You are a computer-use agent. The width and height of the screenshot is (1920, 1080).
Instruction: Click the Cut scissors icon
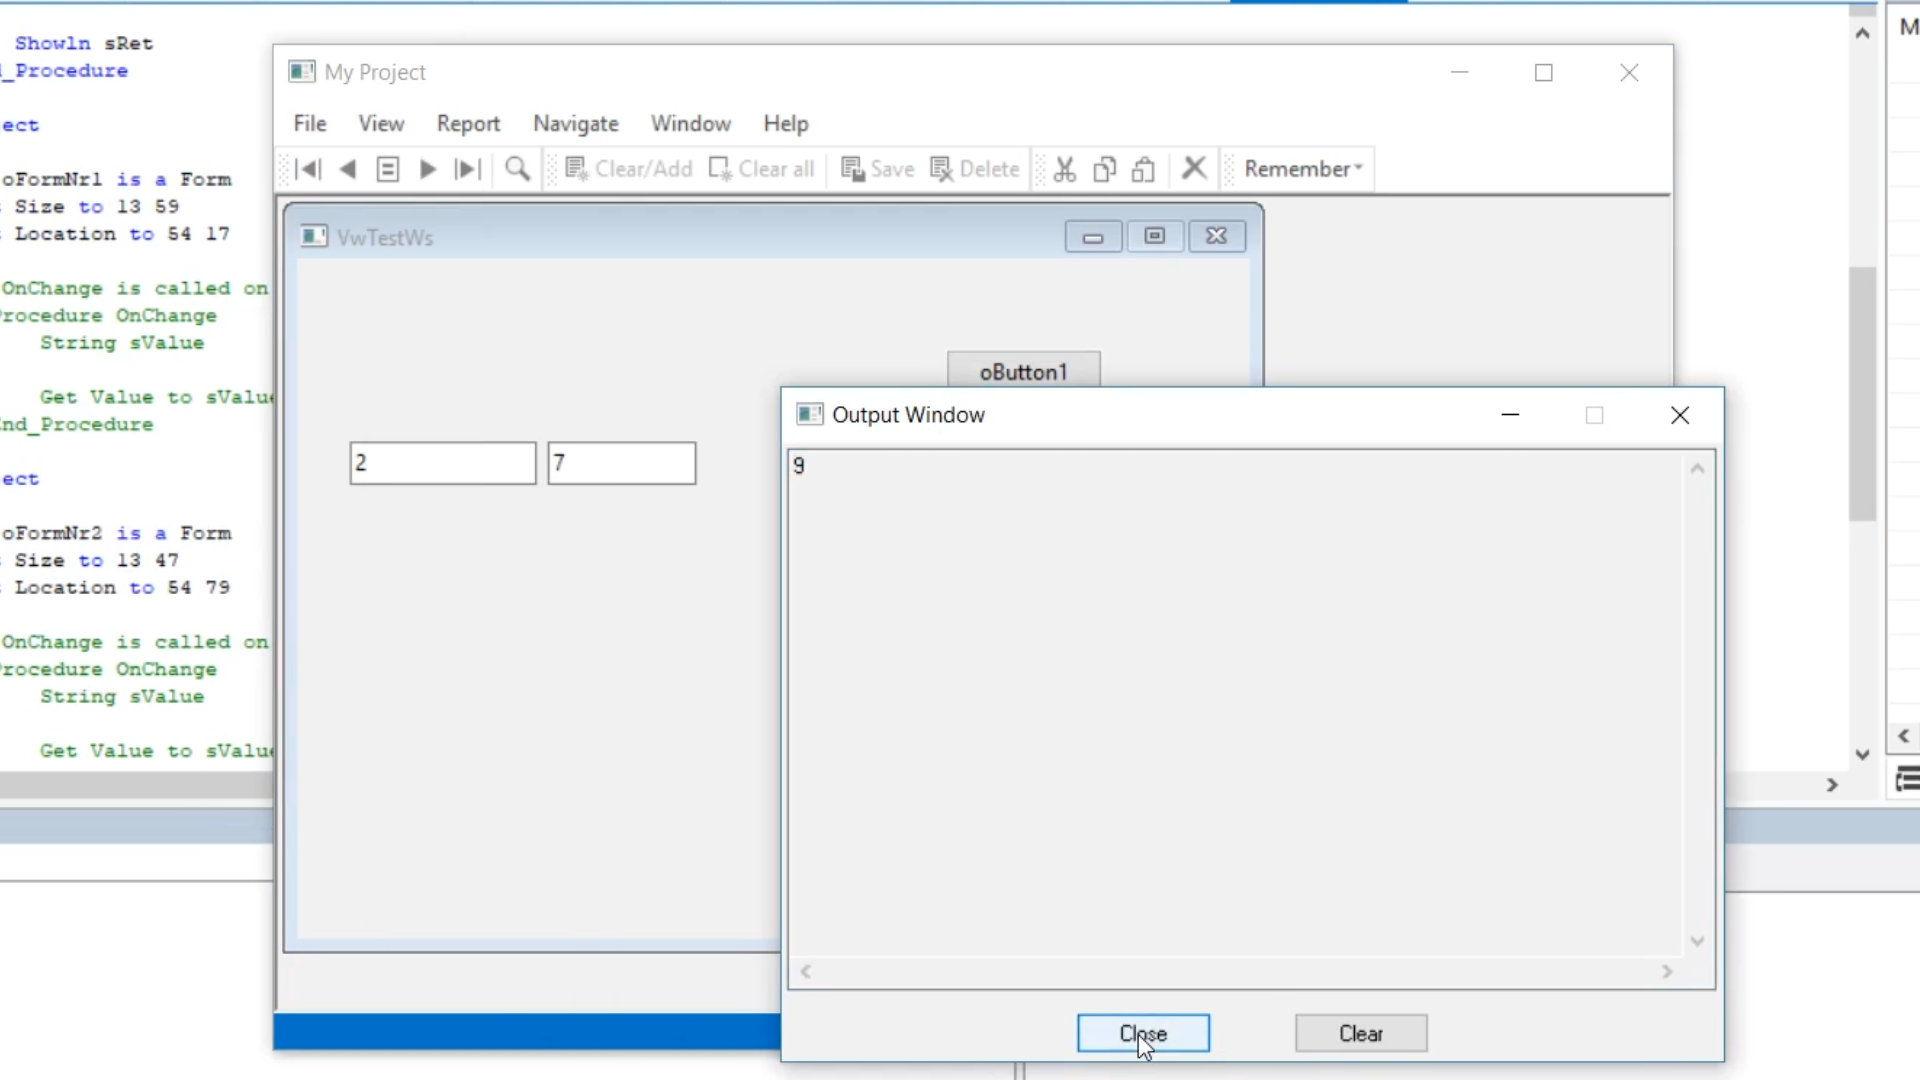point(1065,169)
